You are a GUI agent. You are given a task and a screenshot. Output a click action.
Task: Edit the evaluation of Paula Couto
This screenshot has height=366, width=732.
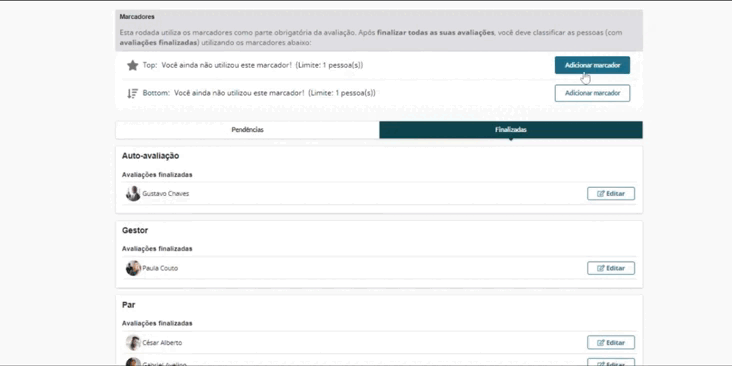coord(611,268)
